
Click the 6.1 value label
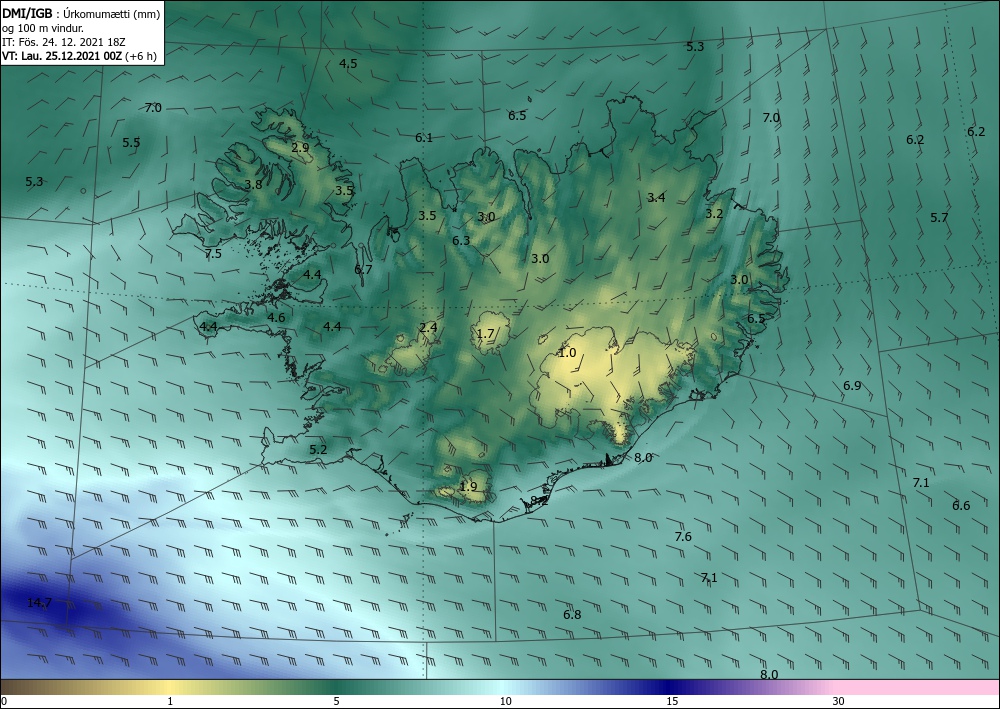pos(424,138)
